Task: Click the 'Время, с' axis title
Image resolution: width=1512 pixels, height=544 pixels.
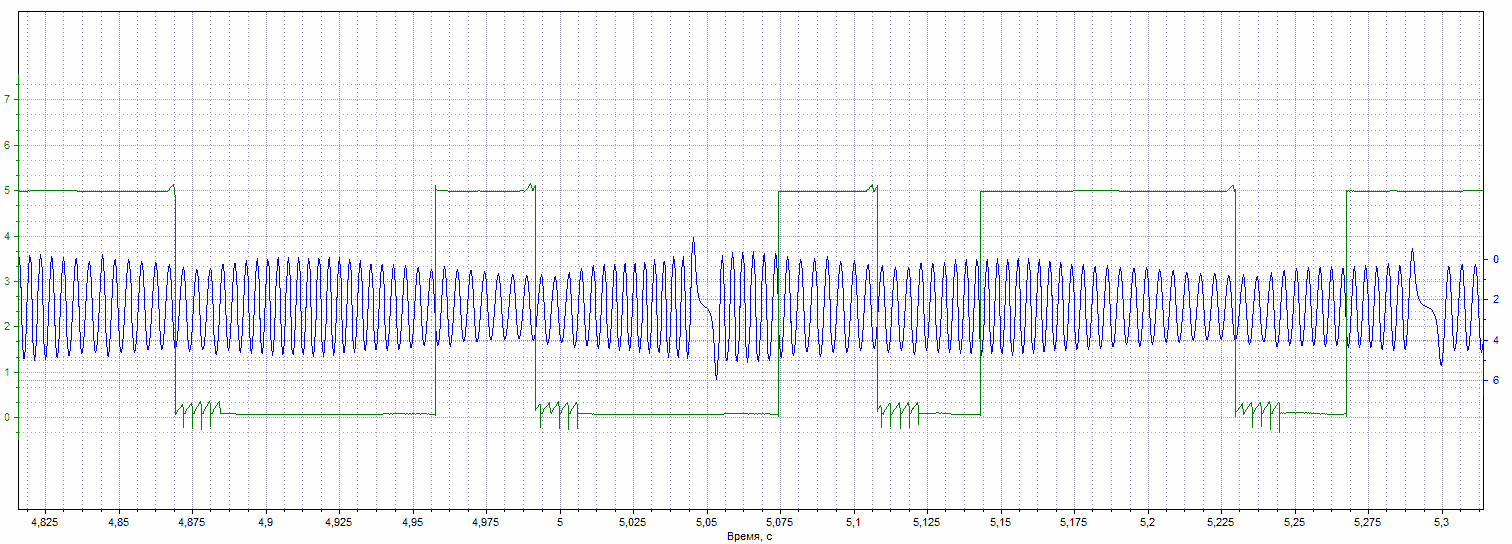Action: pyautogui.click(x=749, y=536)
